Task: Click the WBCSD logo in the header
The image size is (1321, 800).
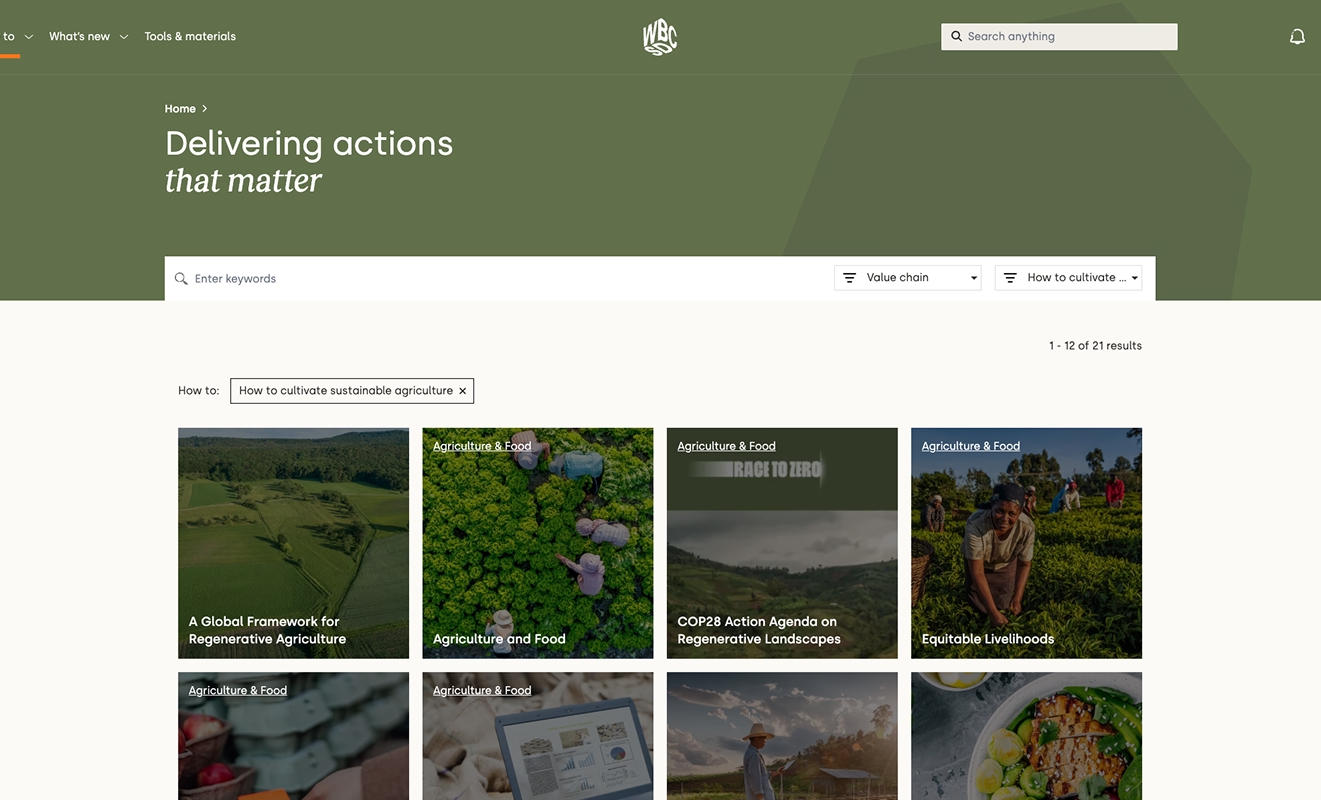Action: [660, 37]
